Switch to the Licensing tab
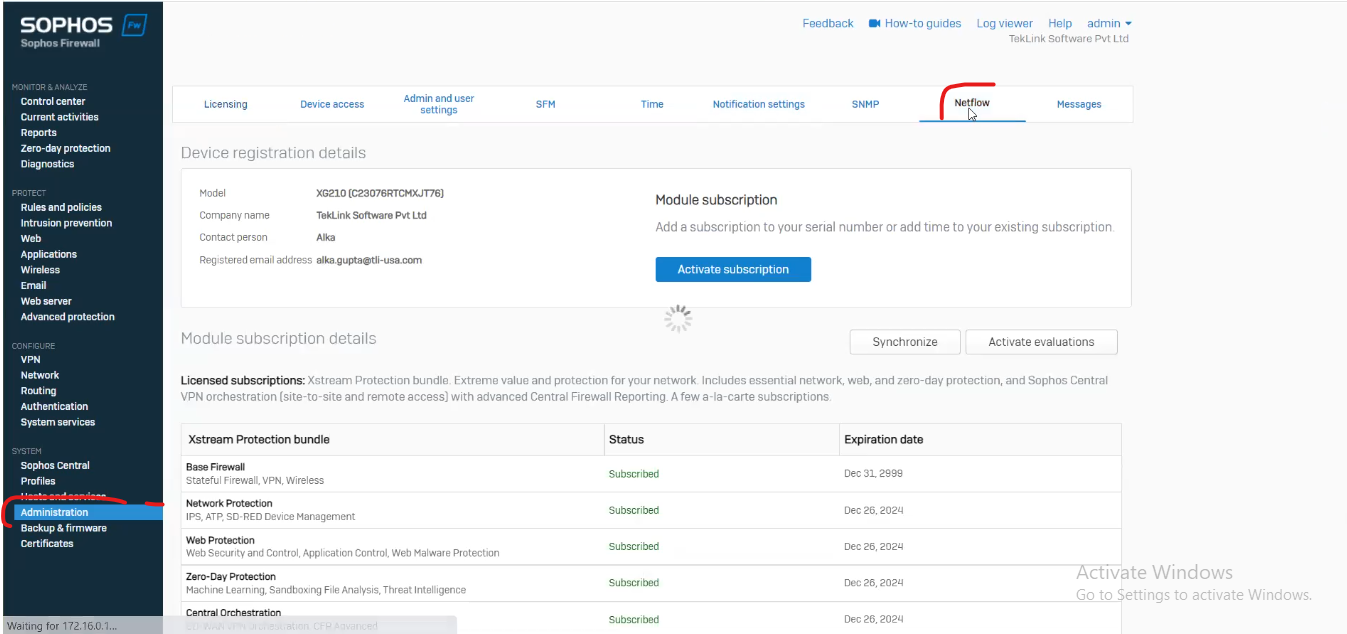 point(225,103)
